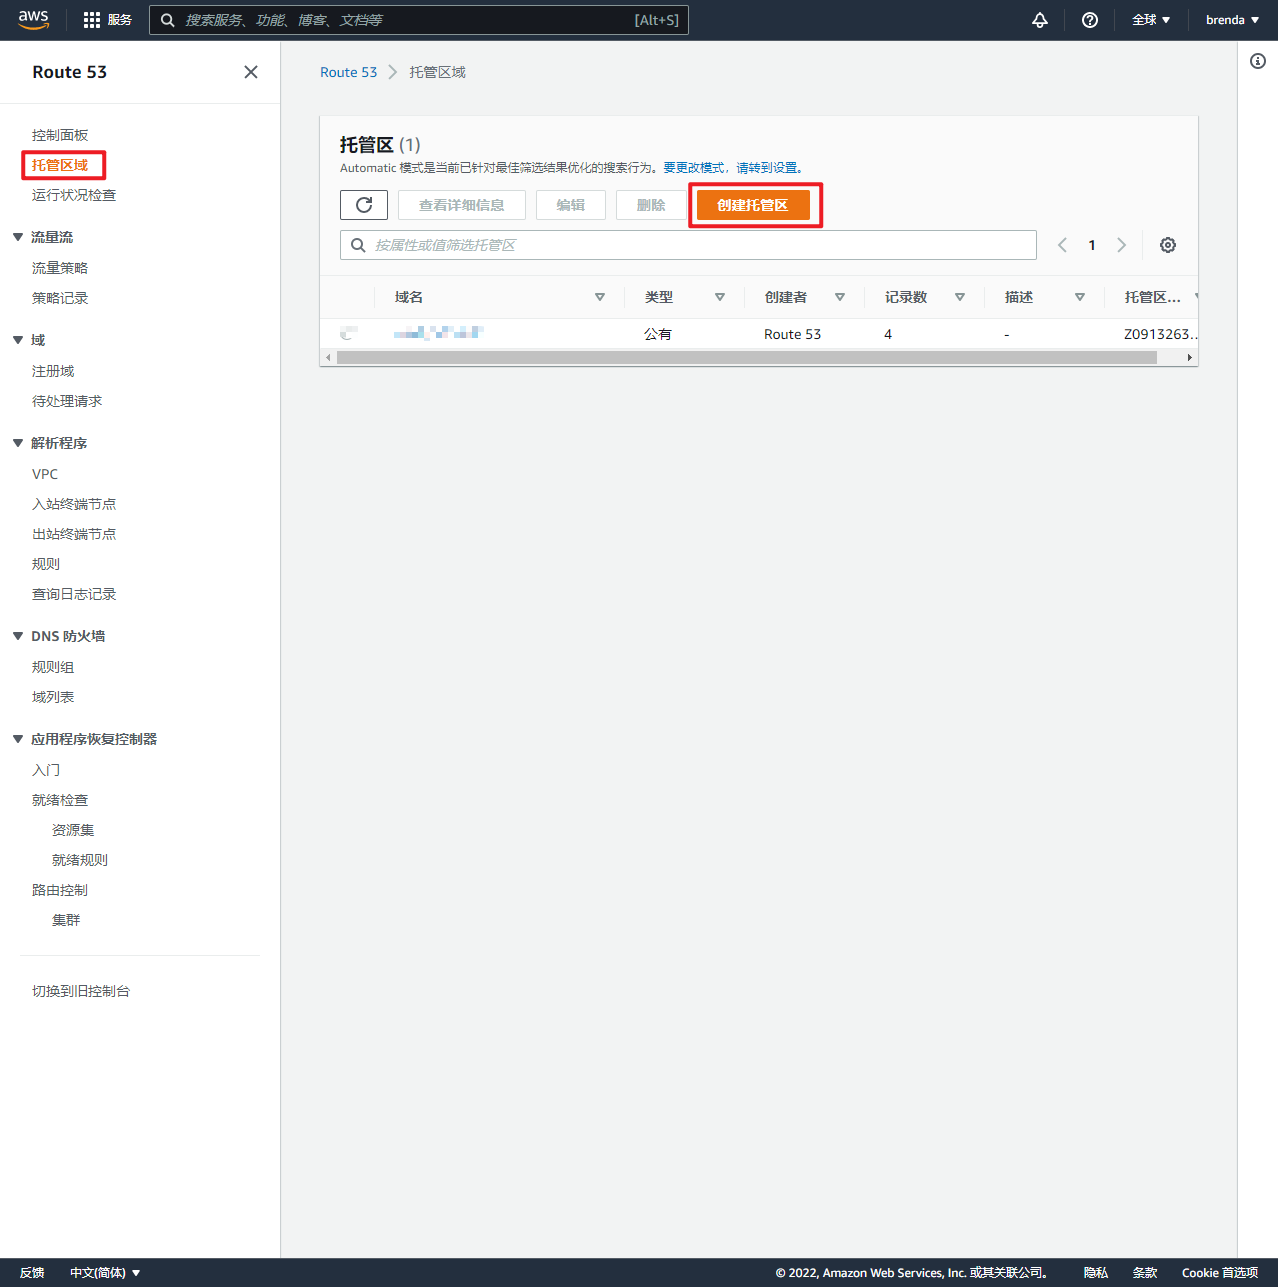Open the 服务 services grid menu
This screenshot has width=1278, height=1287.
coord(108,20)
